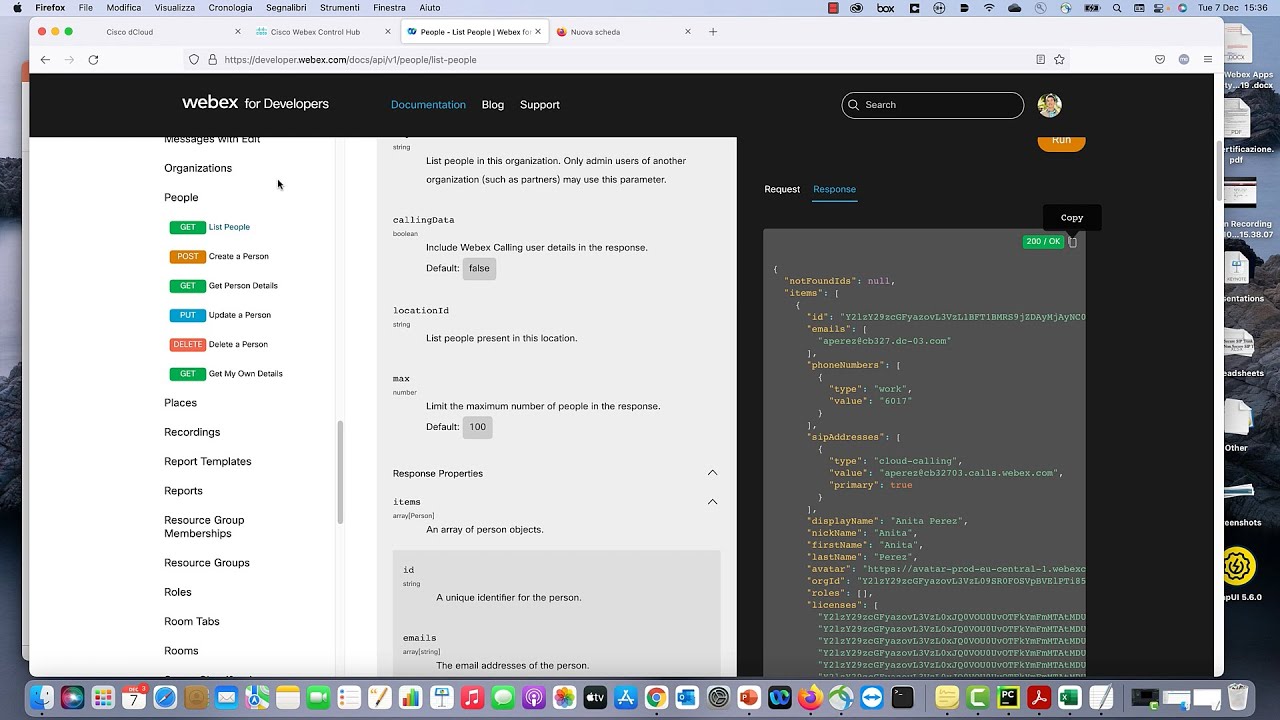View site security lock info

[x=212, y=60]
